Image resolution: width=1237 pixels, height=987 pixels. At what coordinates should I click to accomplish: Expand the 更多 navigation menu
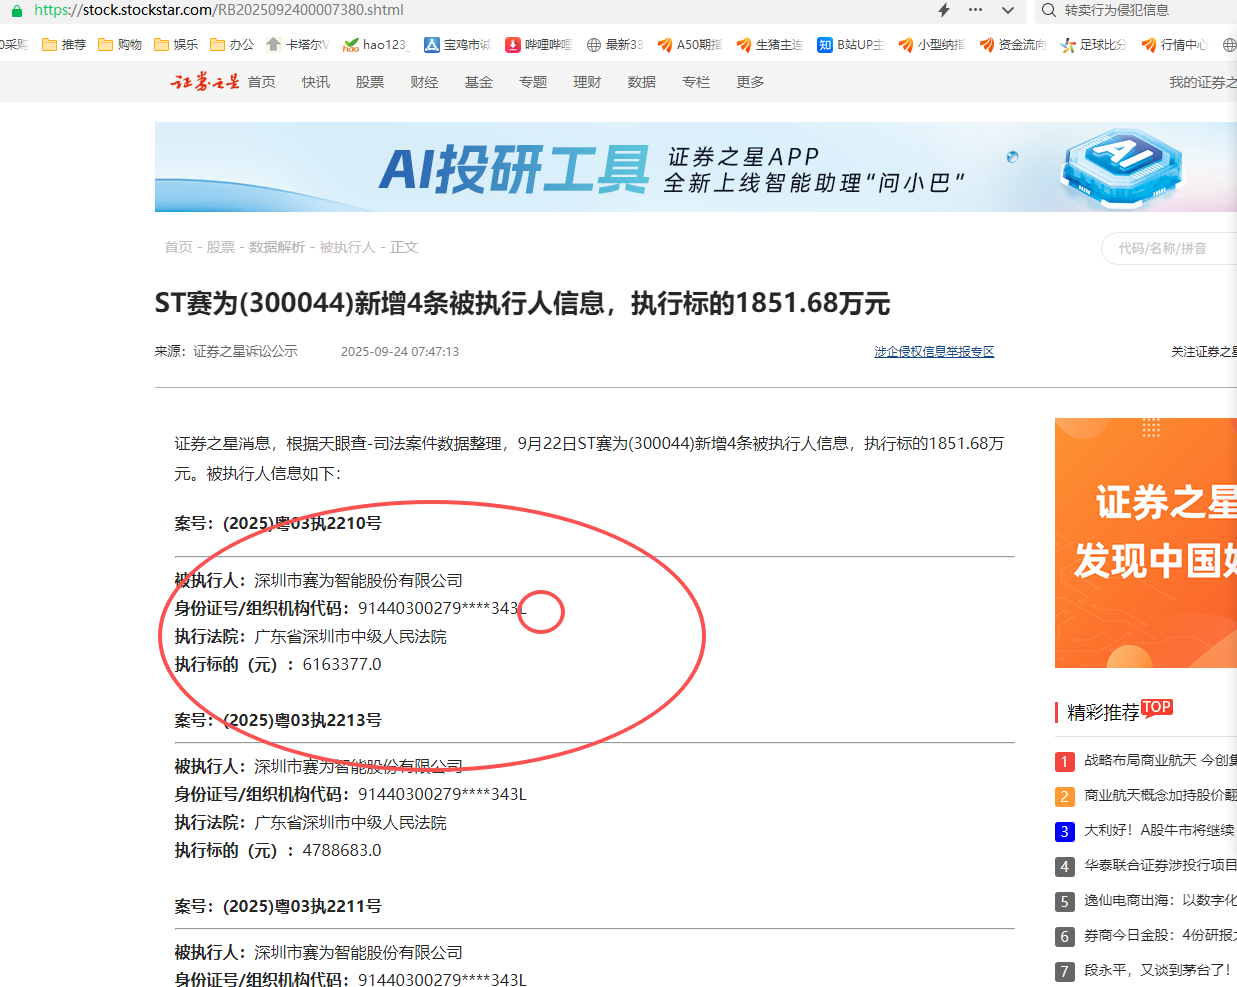[750, 82]
